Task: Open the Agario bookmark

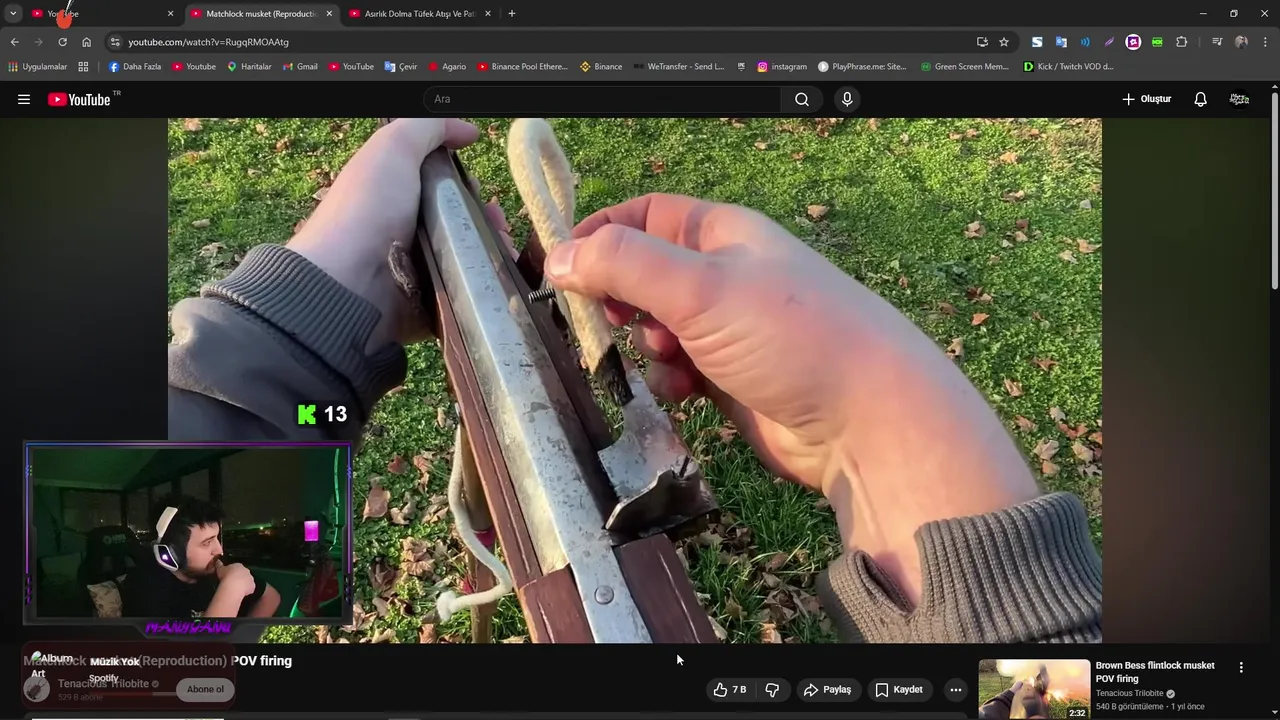Action: 447,67
